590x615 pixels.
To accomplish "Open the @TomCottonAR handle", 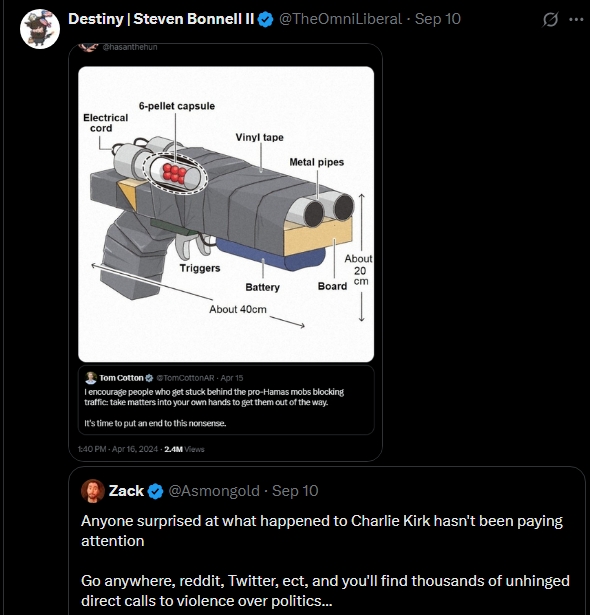I will click(x=185, y=378).
